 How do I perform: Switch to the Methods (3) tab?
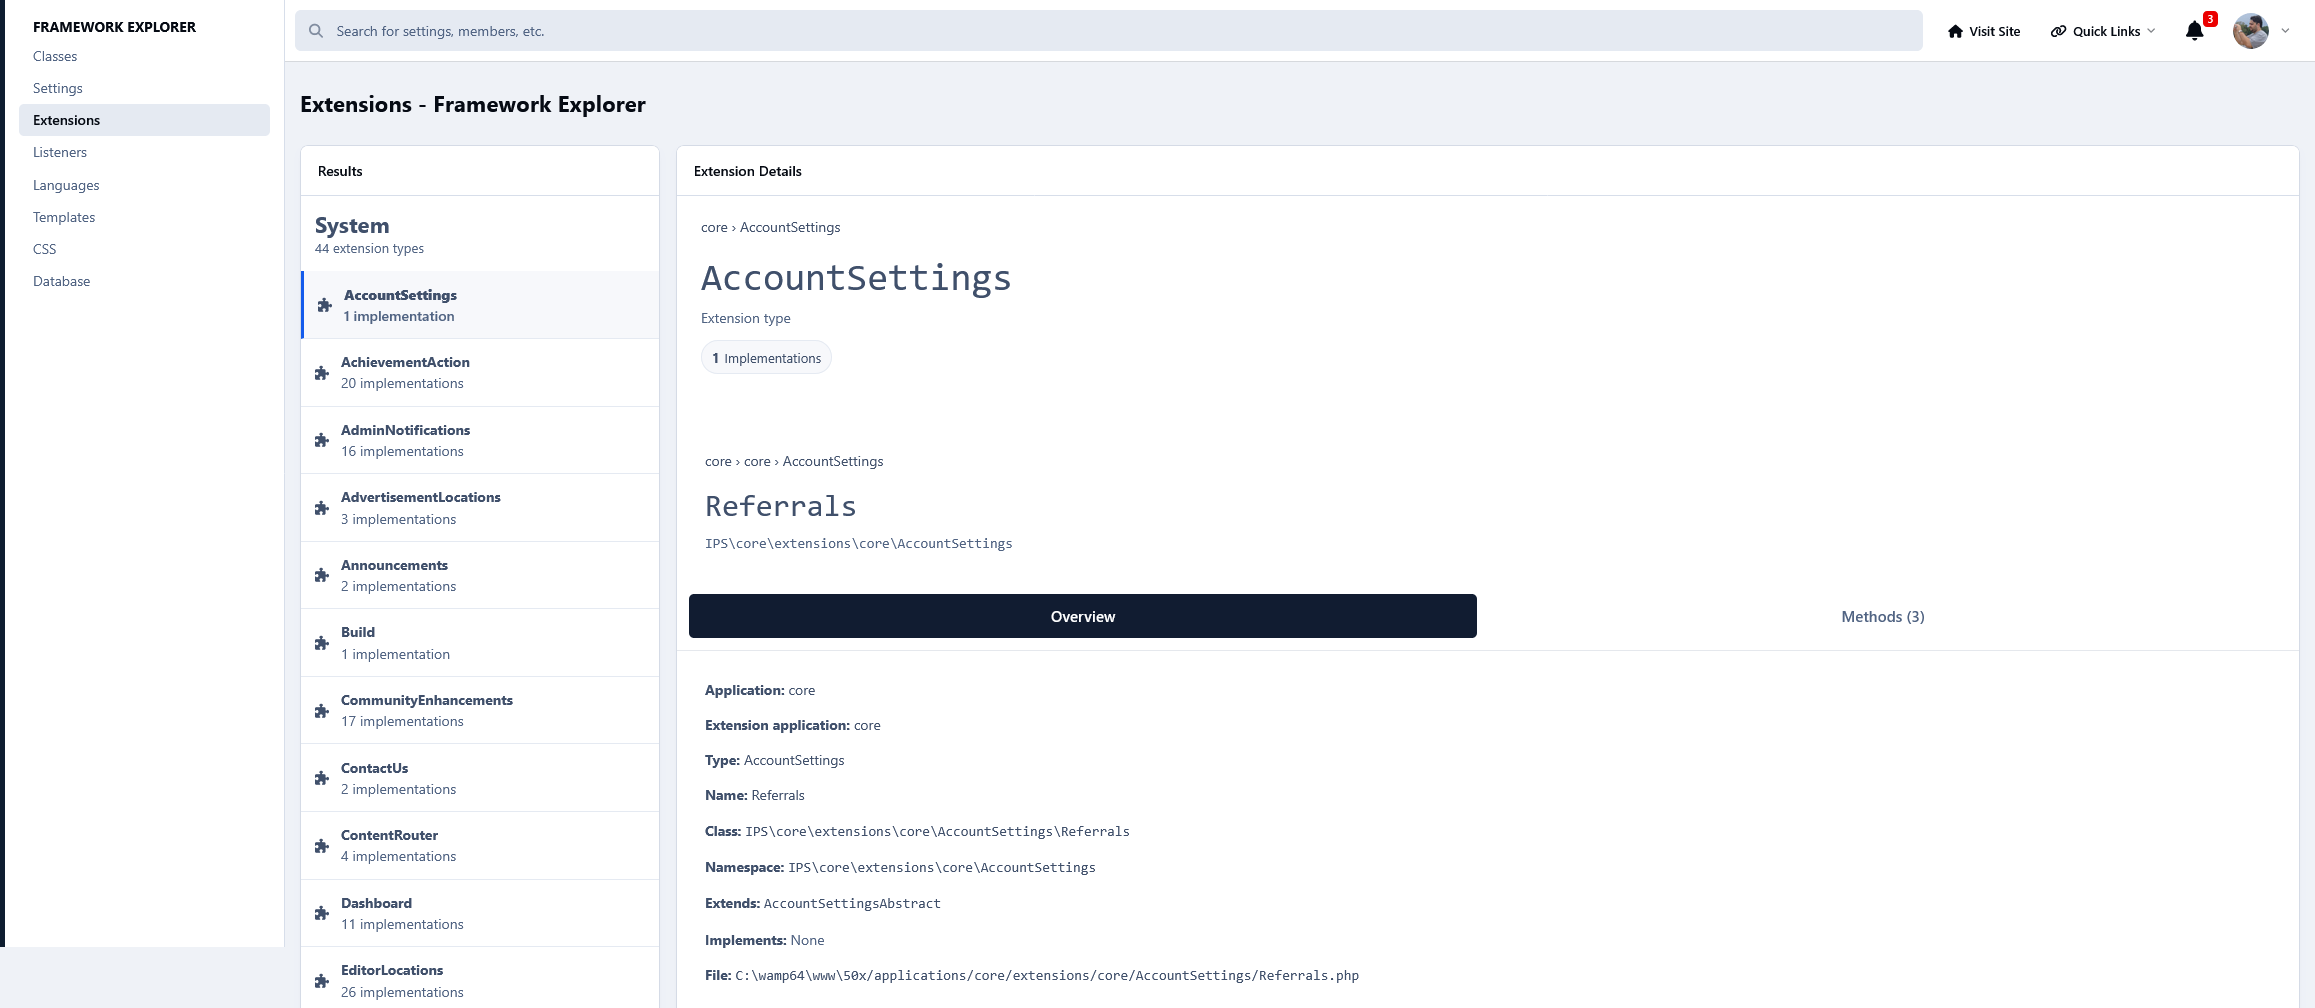[1883, 616]
